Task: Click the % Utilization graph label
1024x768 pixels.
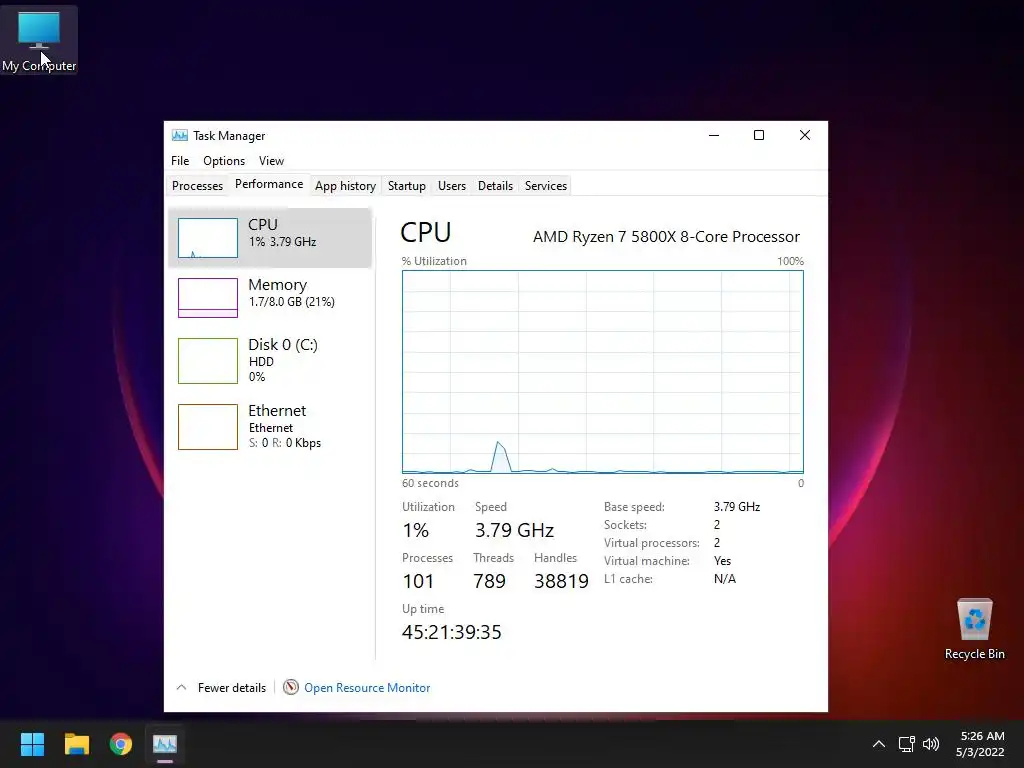Action: [x=434, y=261]
